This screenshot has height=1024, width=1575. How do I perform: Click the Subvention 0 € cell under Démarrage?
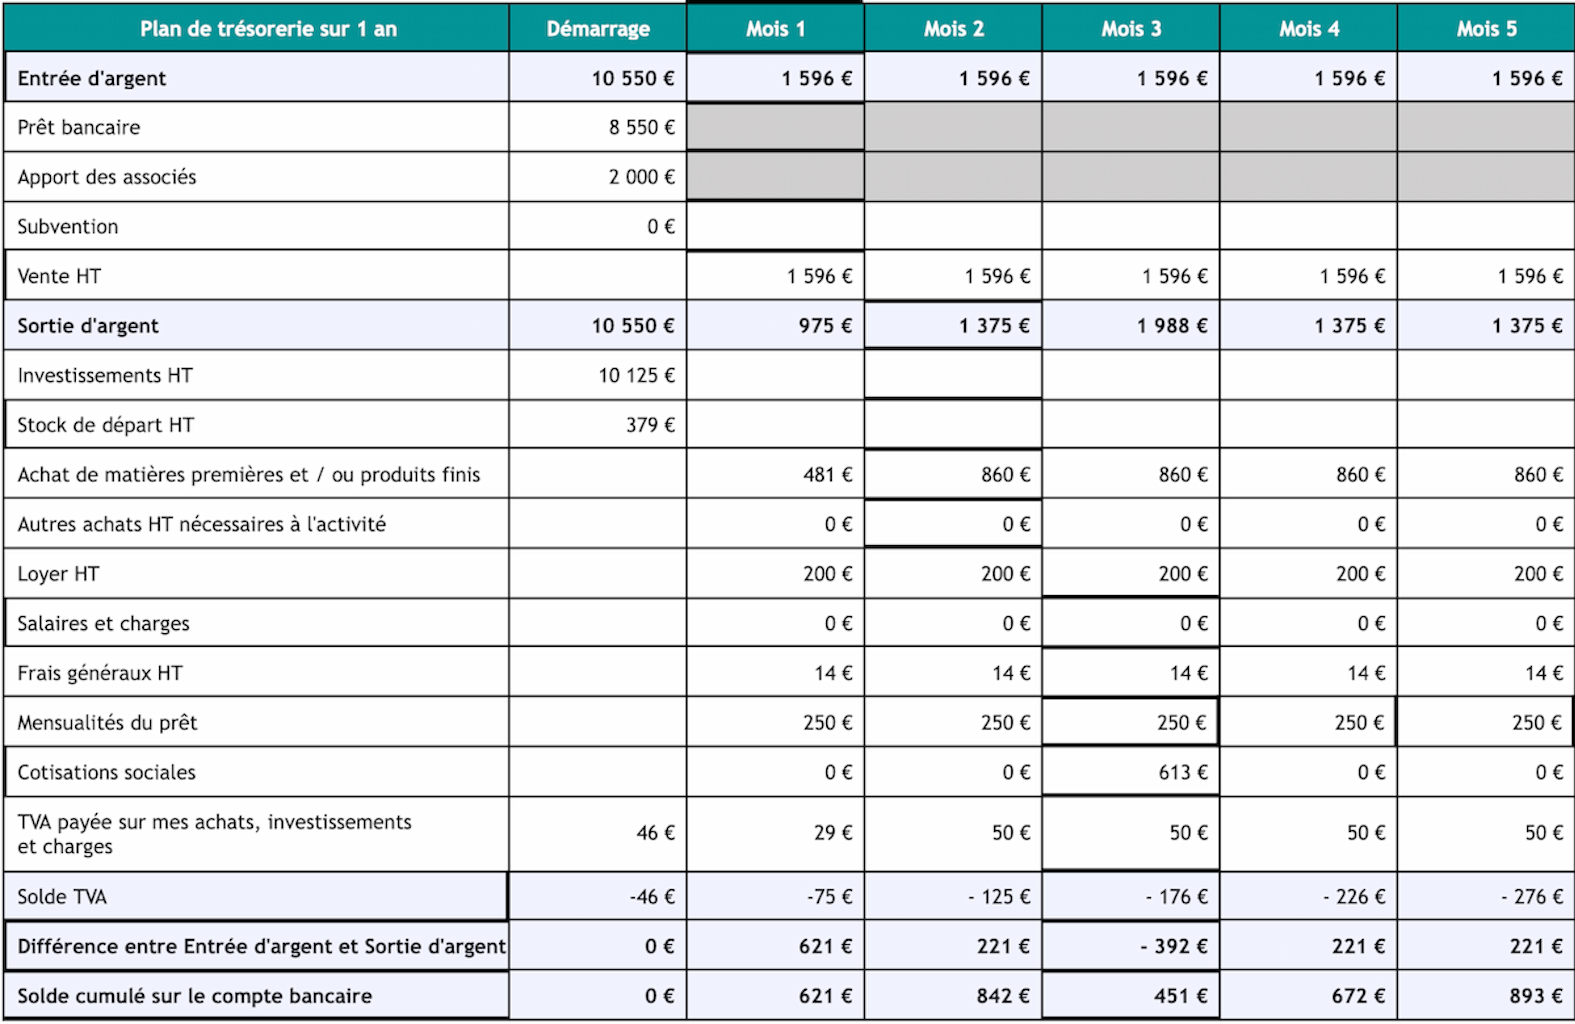pos(598,226)
